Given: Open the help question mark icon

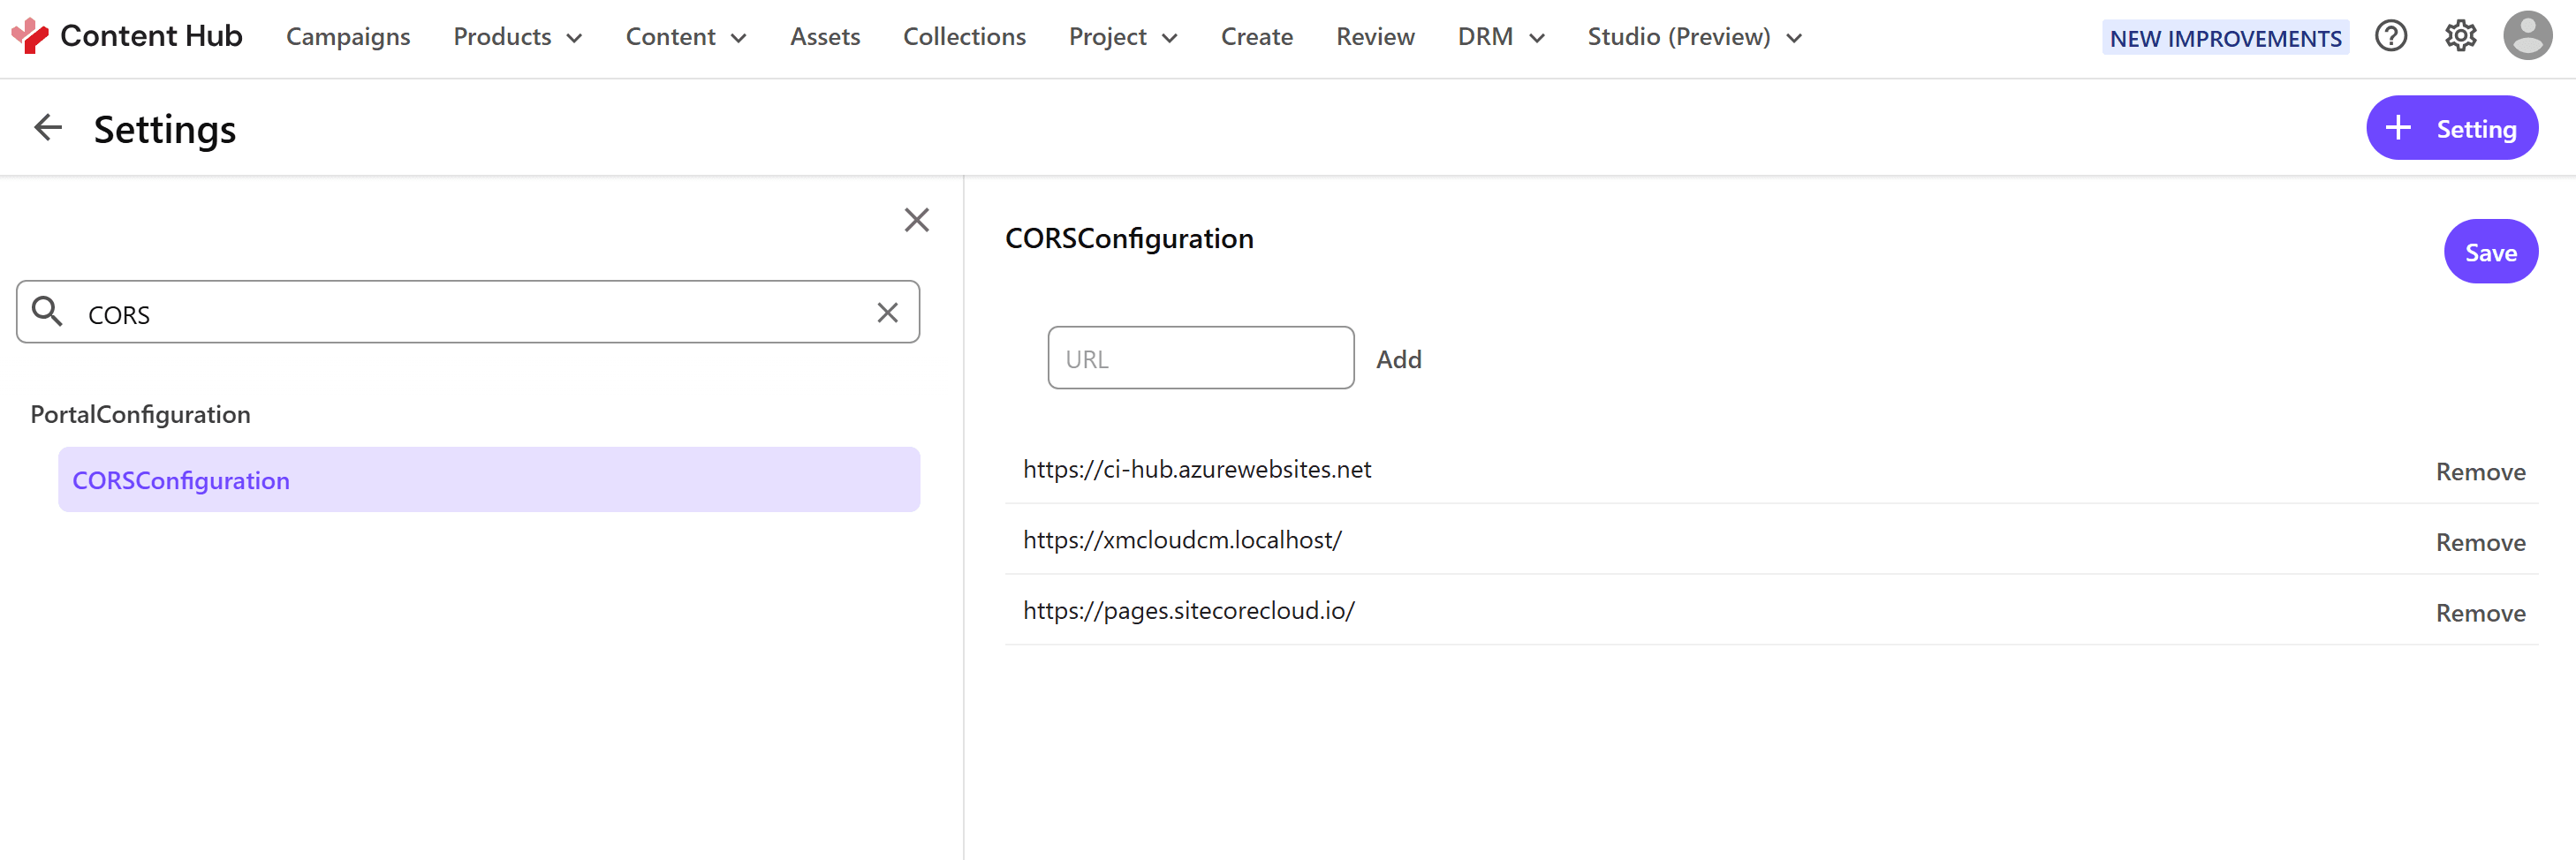Looking at the screenshot, I should (2390, 36).
